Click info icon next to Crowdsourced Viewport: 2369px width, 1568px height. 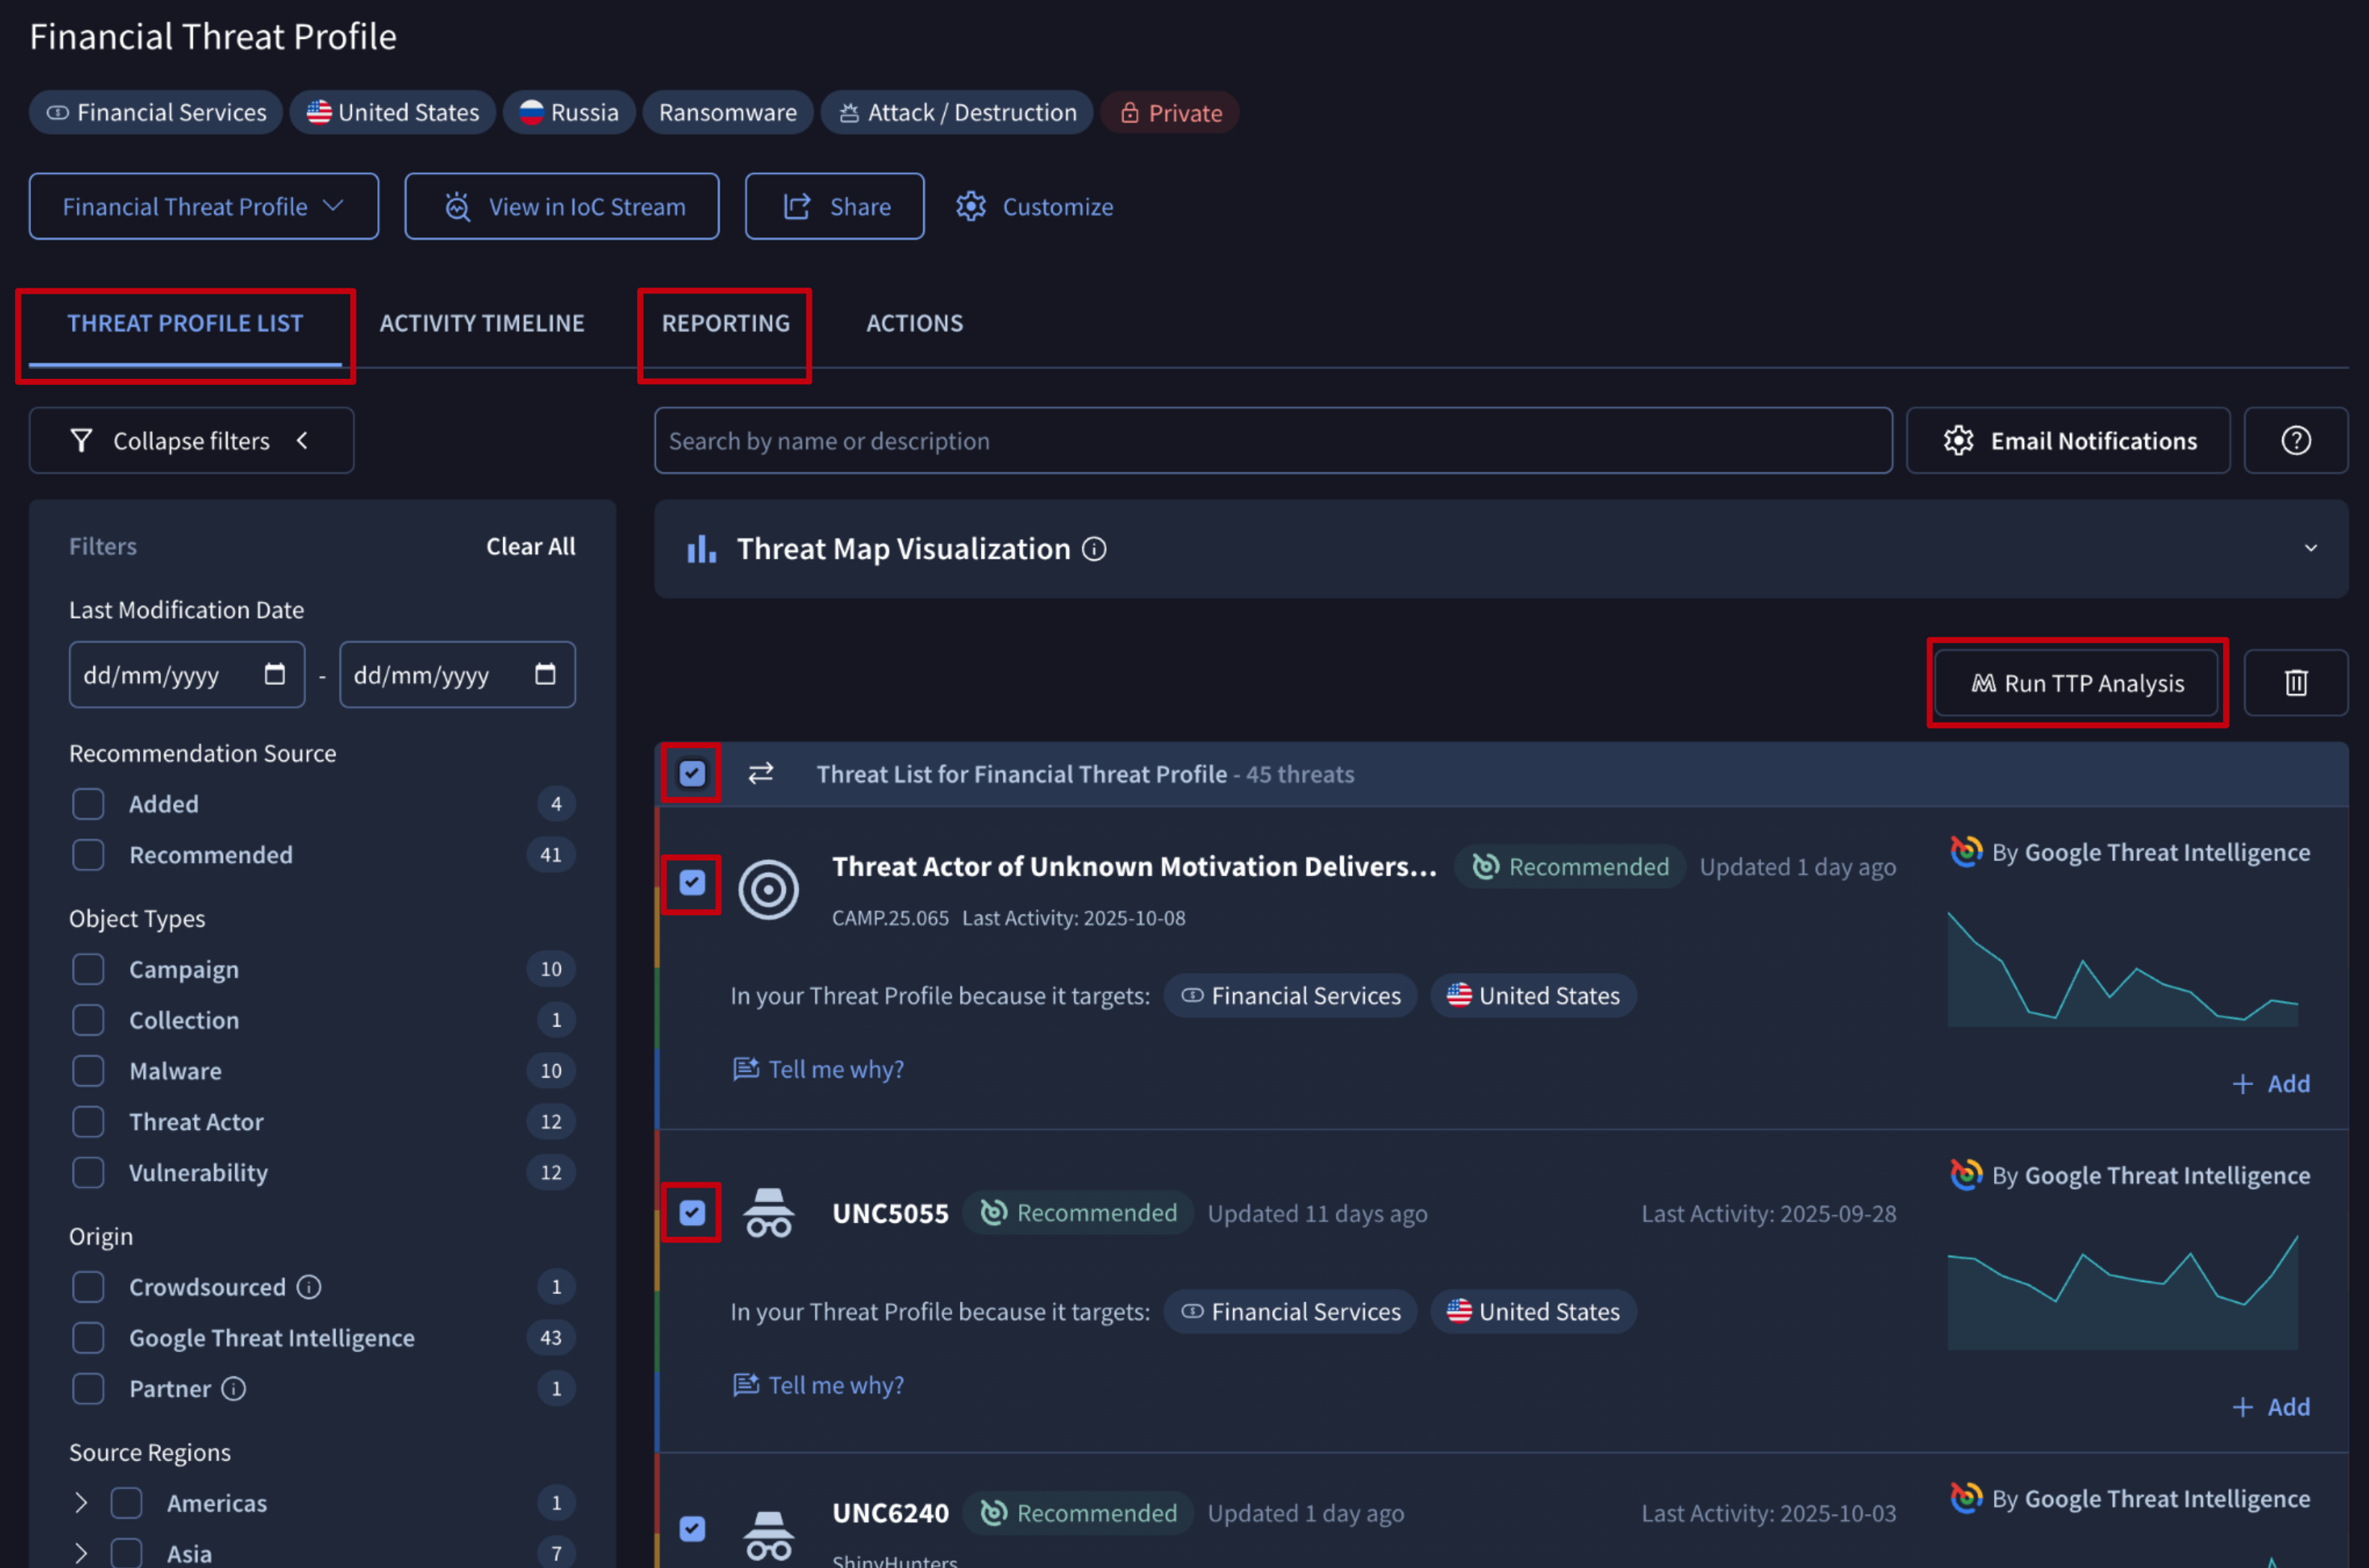point(309,1287)
